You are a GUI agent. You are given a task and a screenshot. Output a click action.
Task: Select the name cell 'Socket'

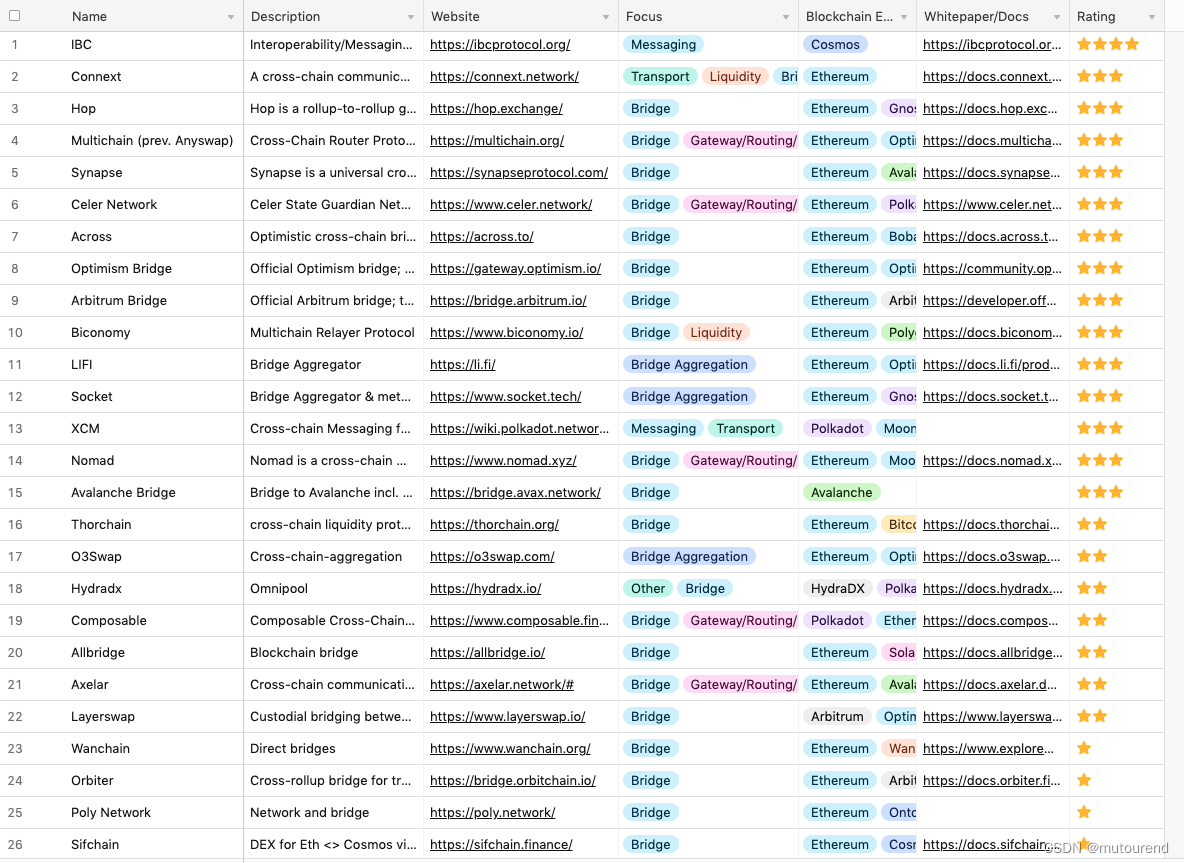tap(91, 396)
